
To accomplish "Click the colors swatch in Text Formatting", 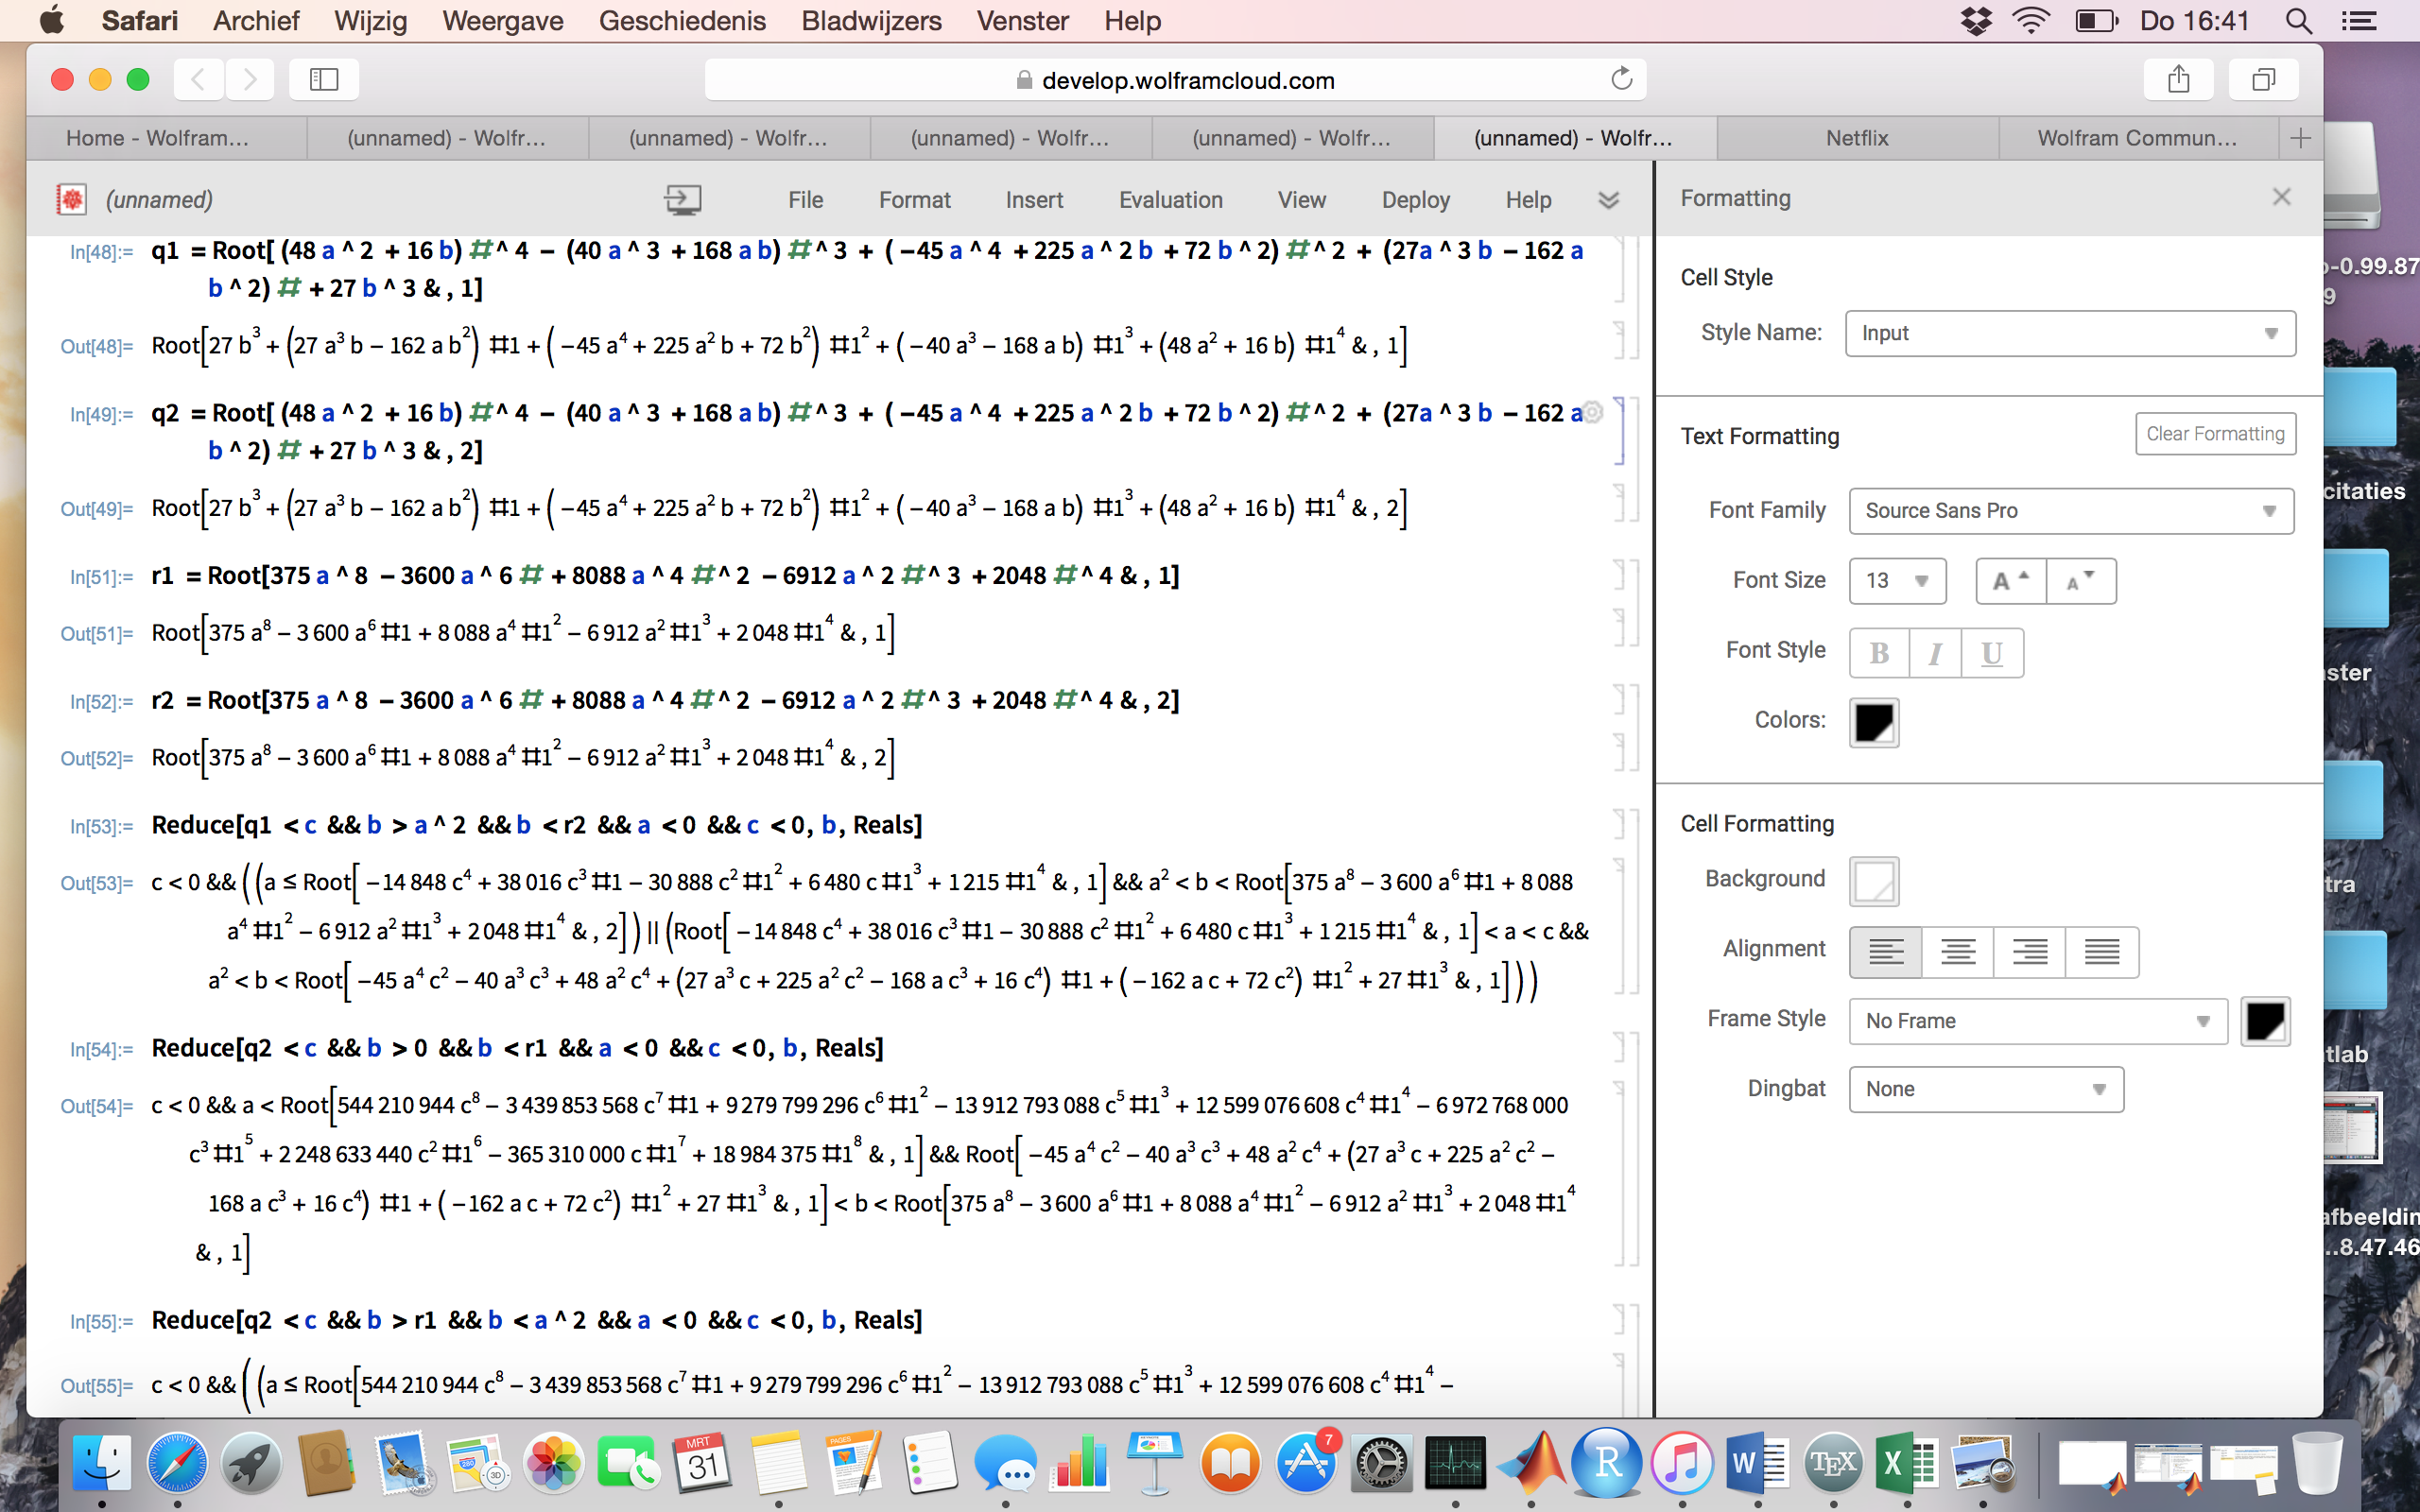I will click(x=1875, y=719).
